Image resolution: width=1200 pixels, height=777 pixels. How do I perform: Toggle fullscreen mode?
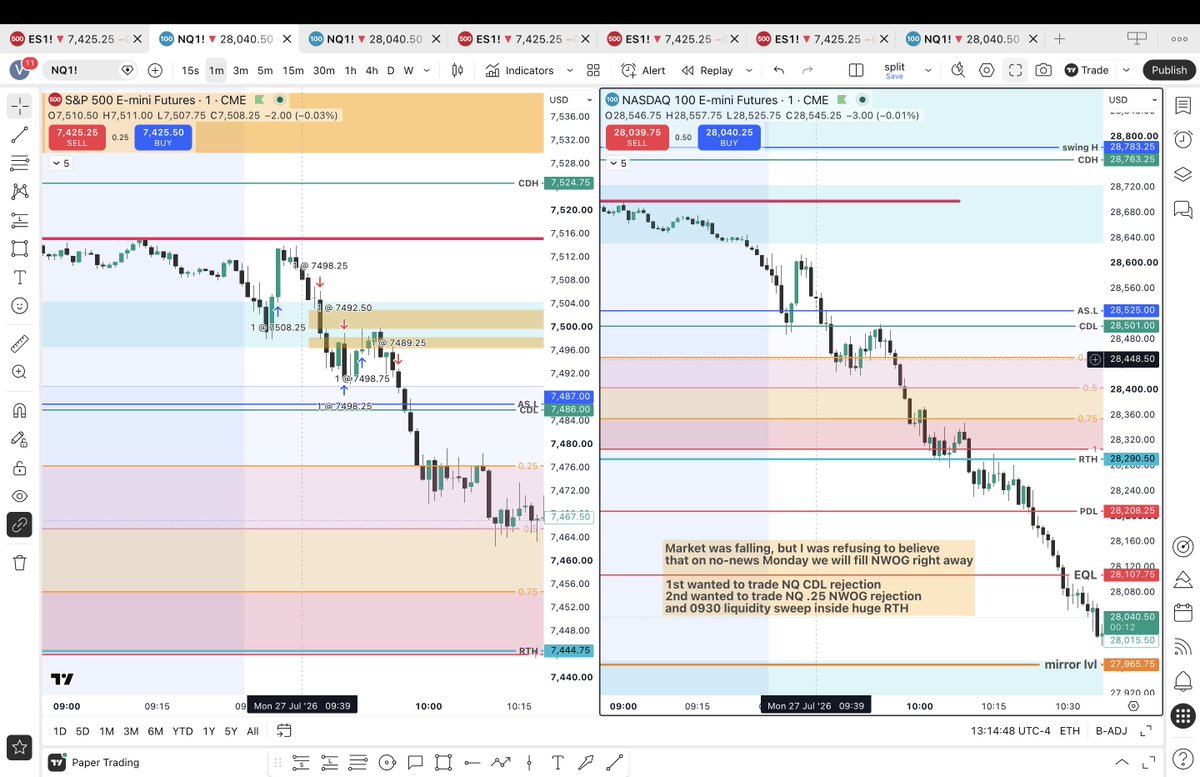(x=1015, y=70)
